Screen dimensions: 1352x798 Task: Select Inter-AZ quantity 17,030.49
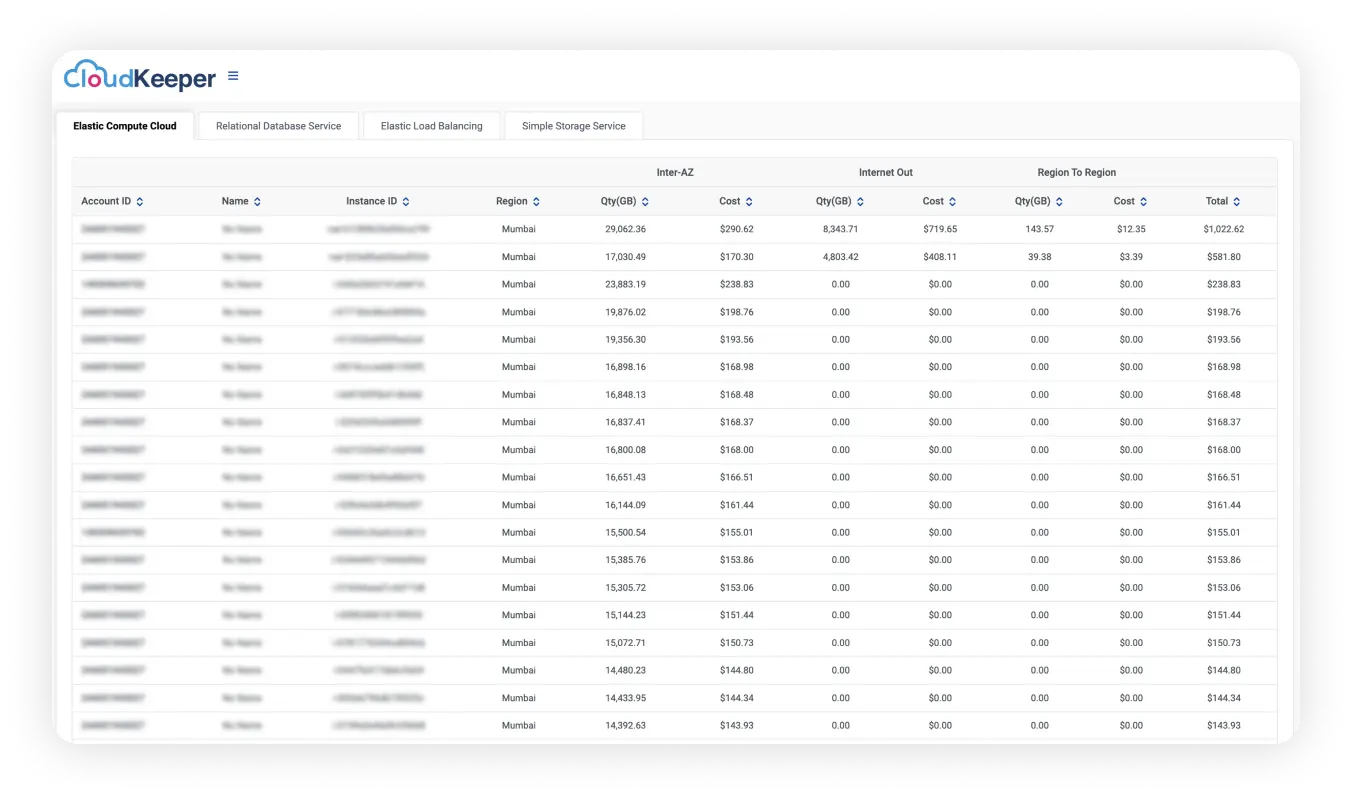[626, 257]
